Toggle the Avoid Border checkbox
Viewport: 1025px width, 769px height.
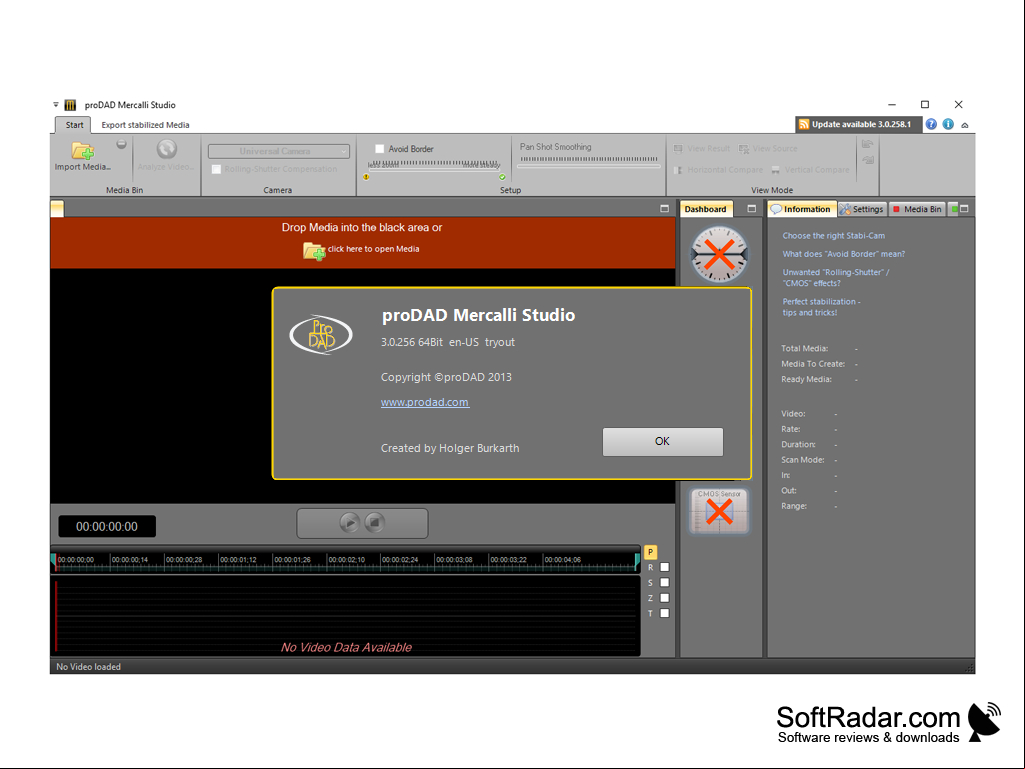tap(379, 149)
